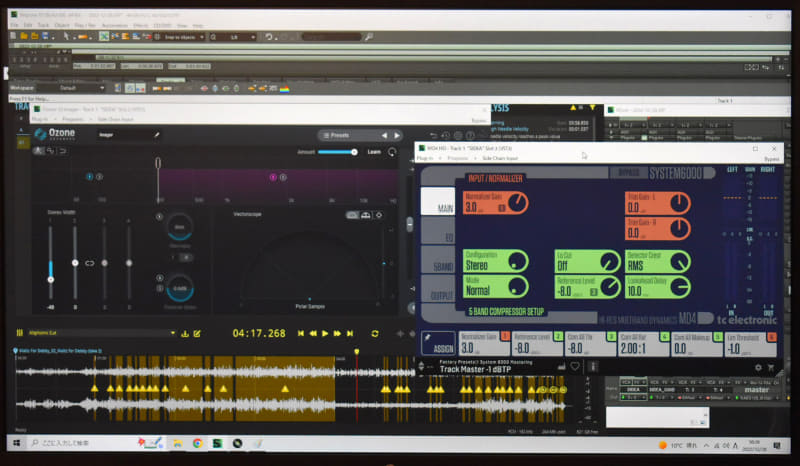Switch to the 5BAND tab in MD4
The height and width of the screenshot is (466, 800).
(x=438, y=259)
